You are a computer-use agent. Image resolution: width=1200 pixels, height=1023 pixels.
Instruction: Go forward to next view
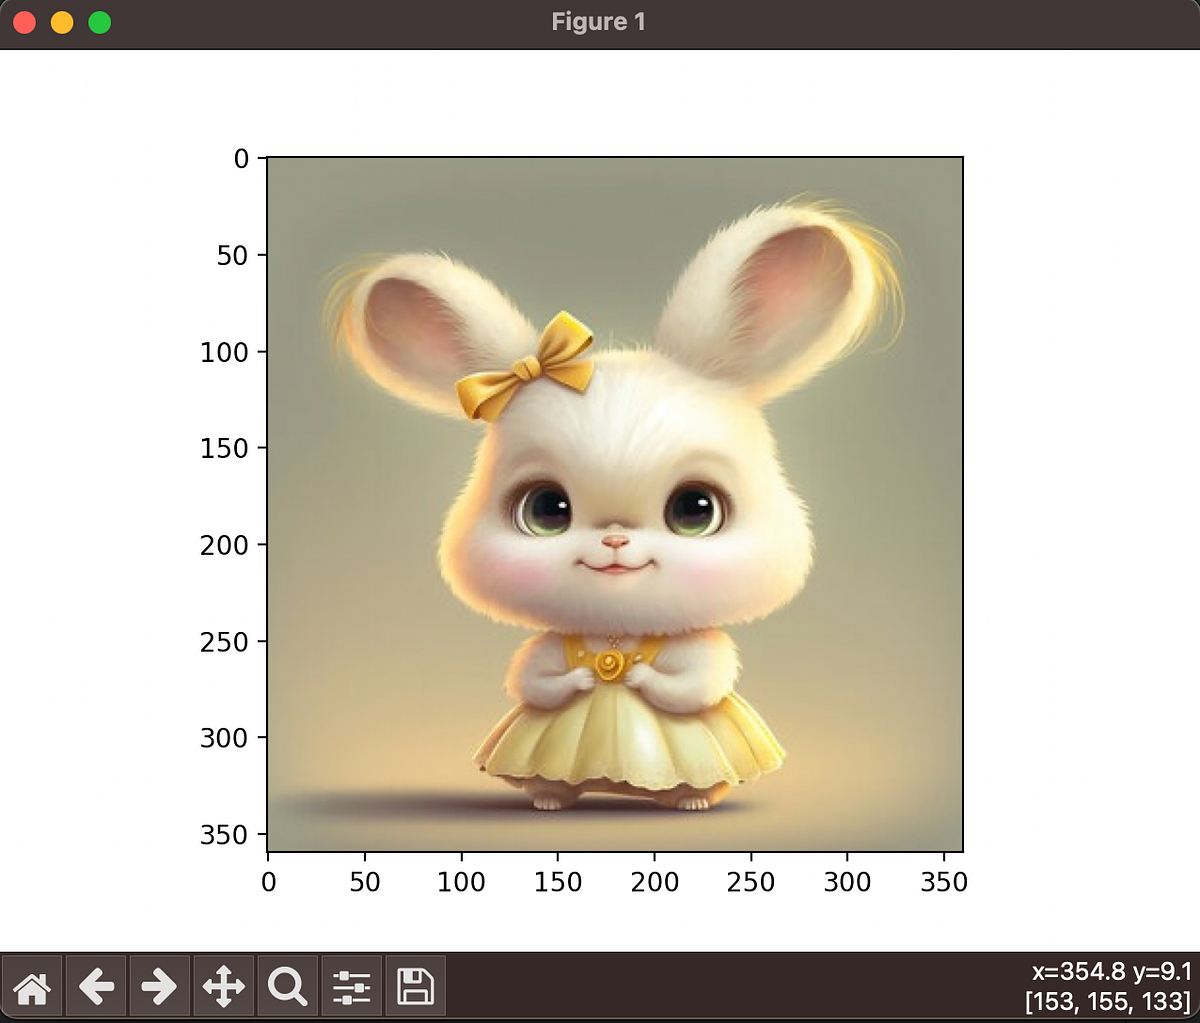(x=159, y=986)
